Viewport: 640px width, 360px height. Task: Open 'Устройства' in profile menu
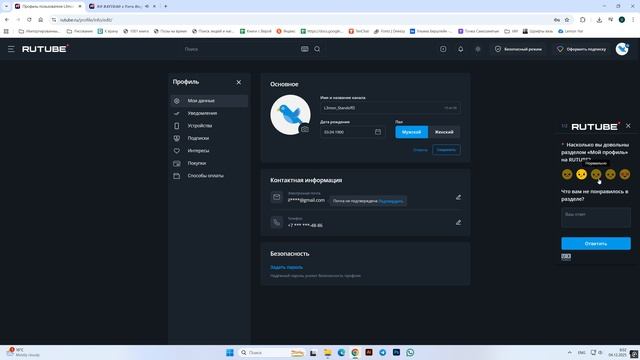click(209, 126)
